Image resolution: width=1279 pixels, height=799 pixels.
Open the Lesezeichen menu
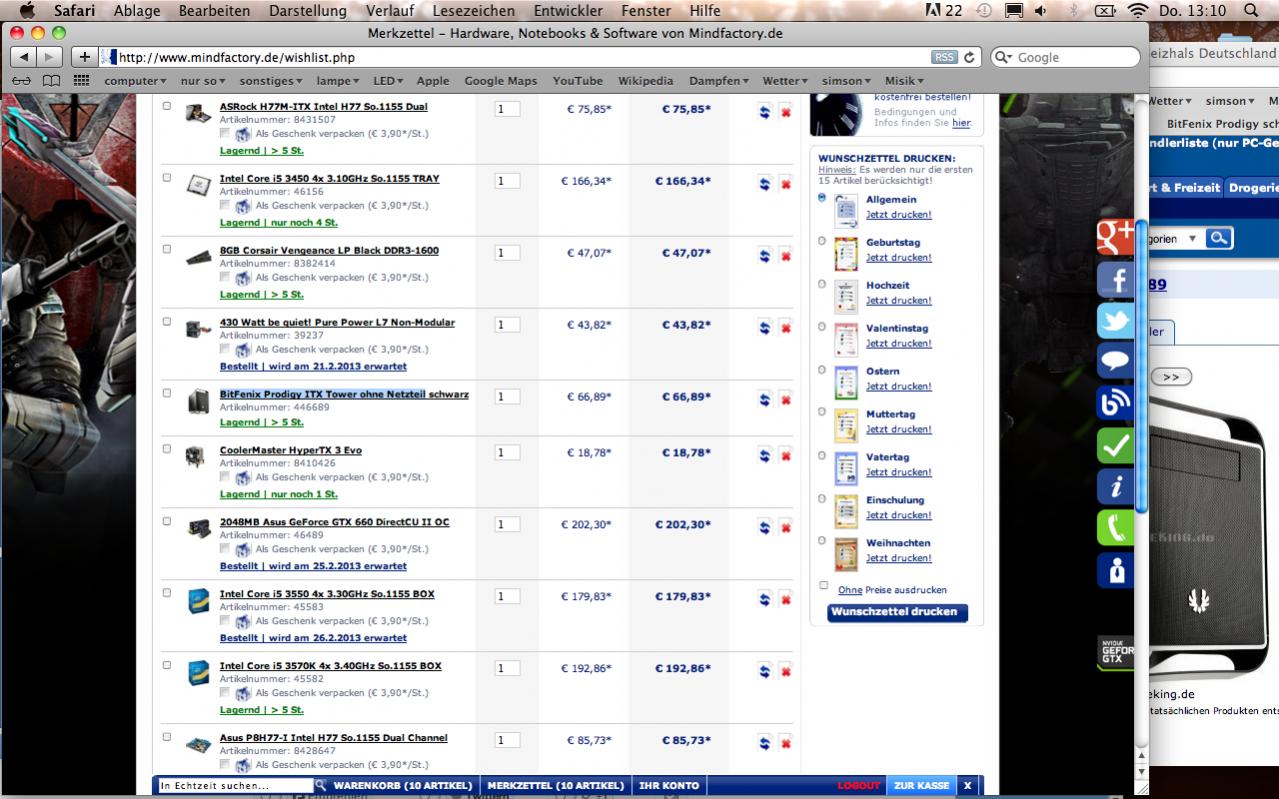[x=474, y=10]
